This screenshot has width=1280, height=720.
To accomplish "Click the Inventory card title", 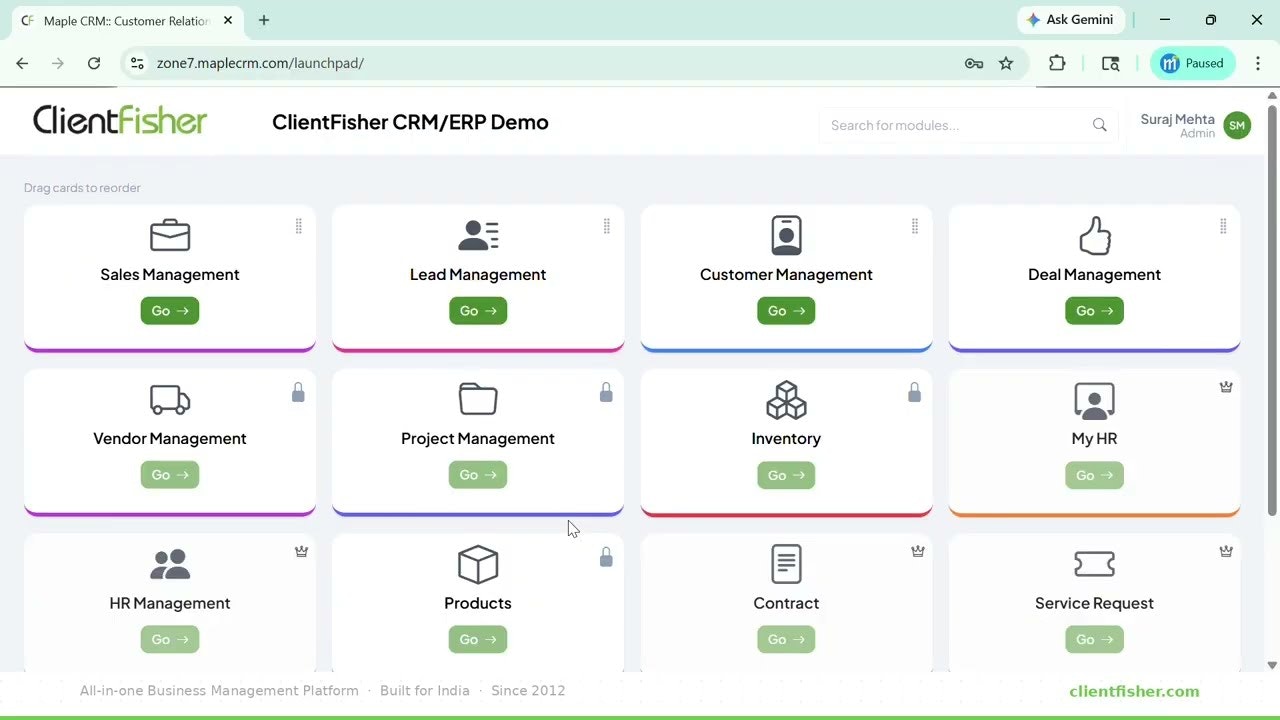I will [786, 438].
